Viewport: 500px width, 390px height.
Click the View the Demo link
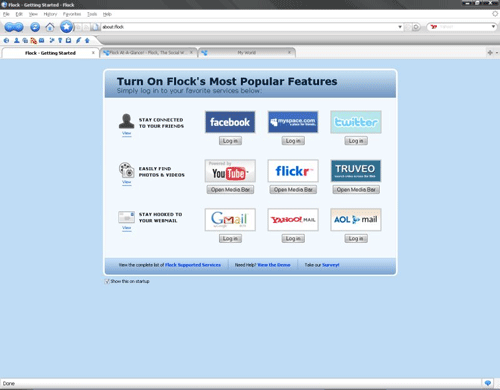[x=274, y=265]
